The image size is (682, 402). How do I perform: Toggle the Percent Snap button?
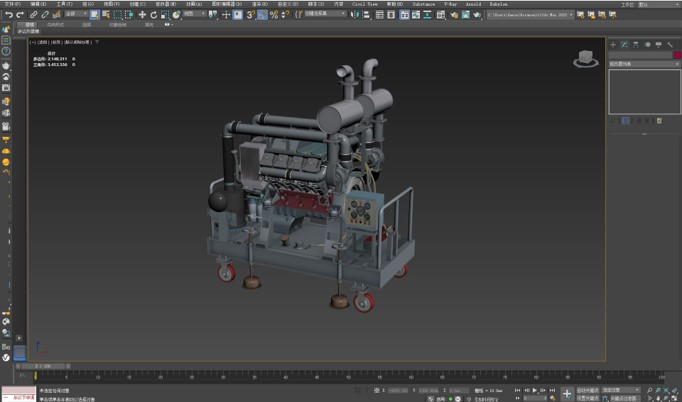click(x=273, y=15)
